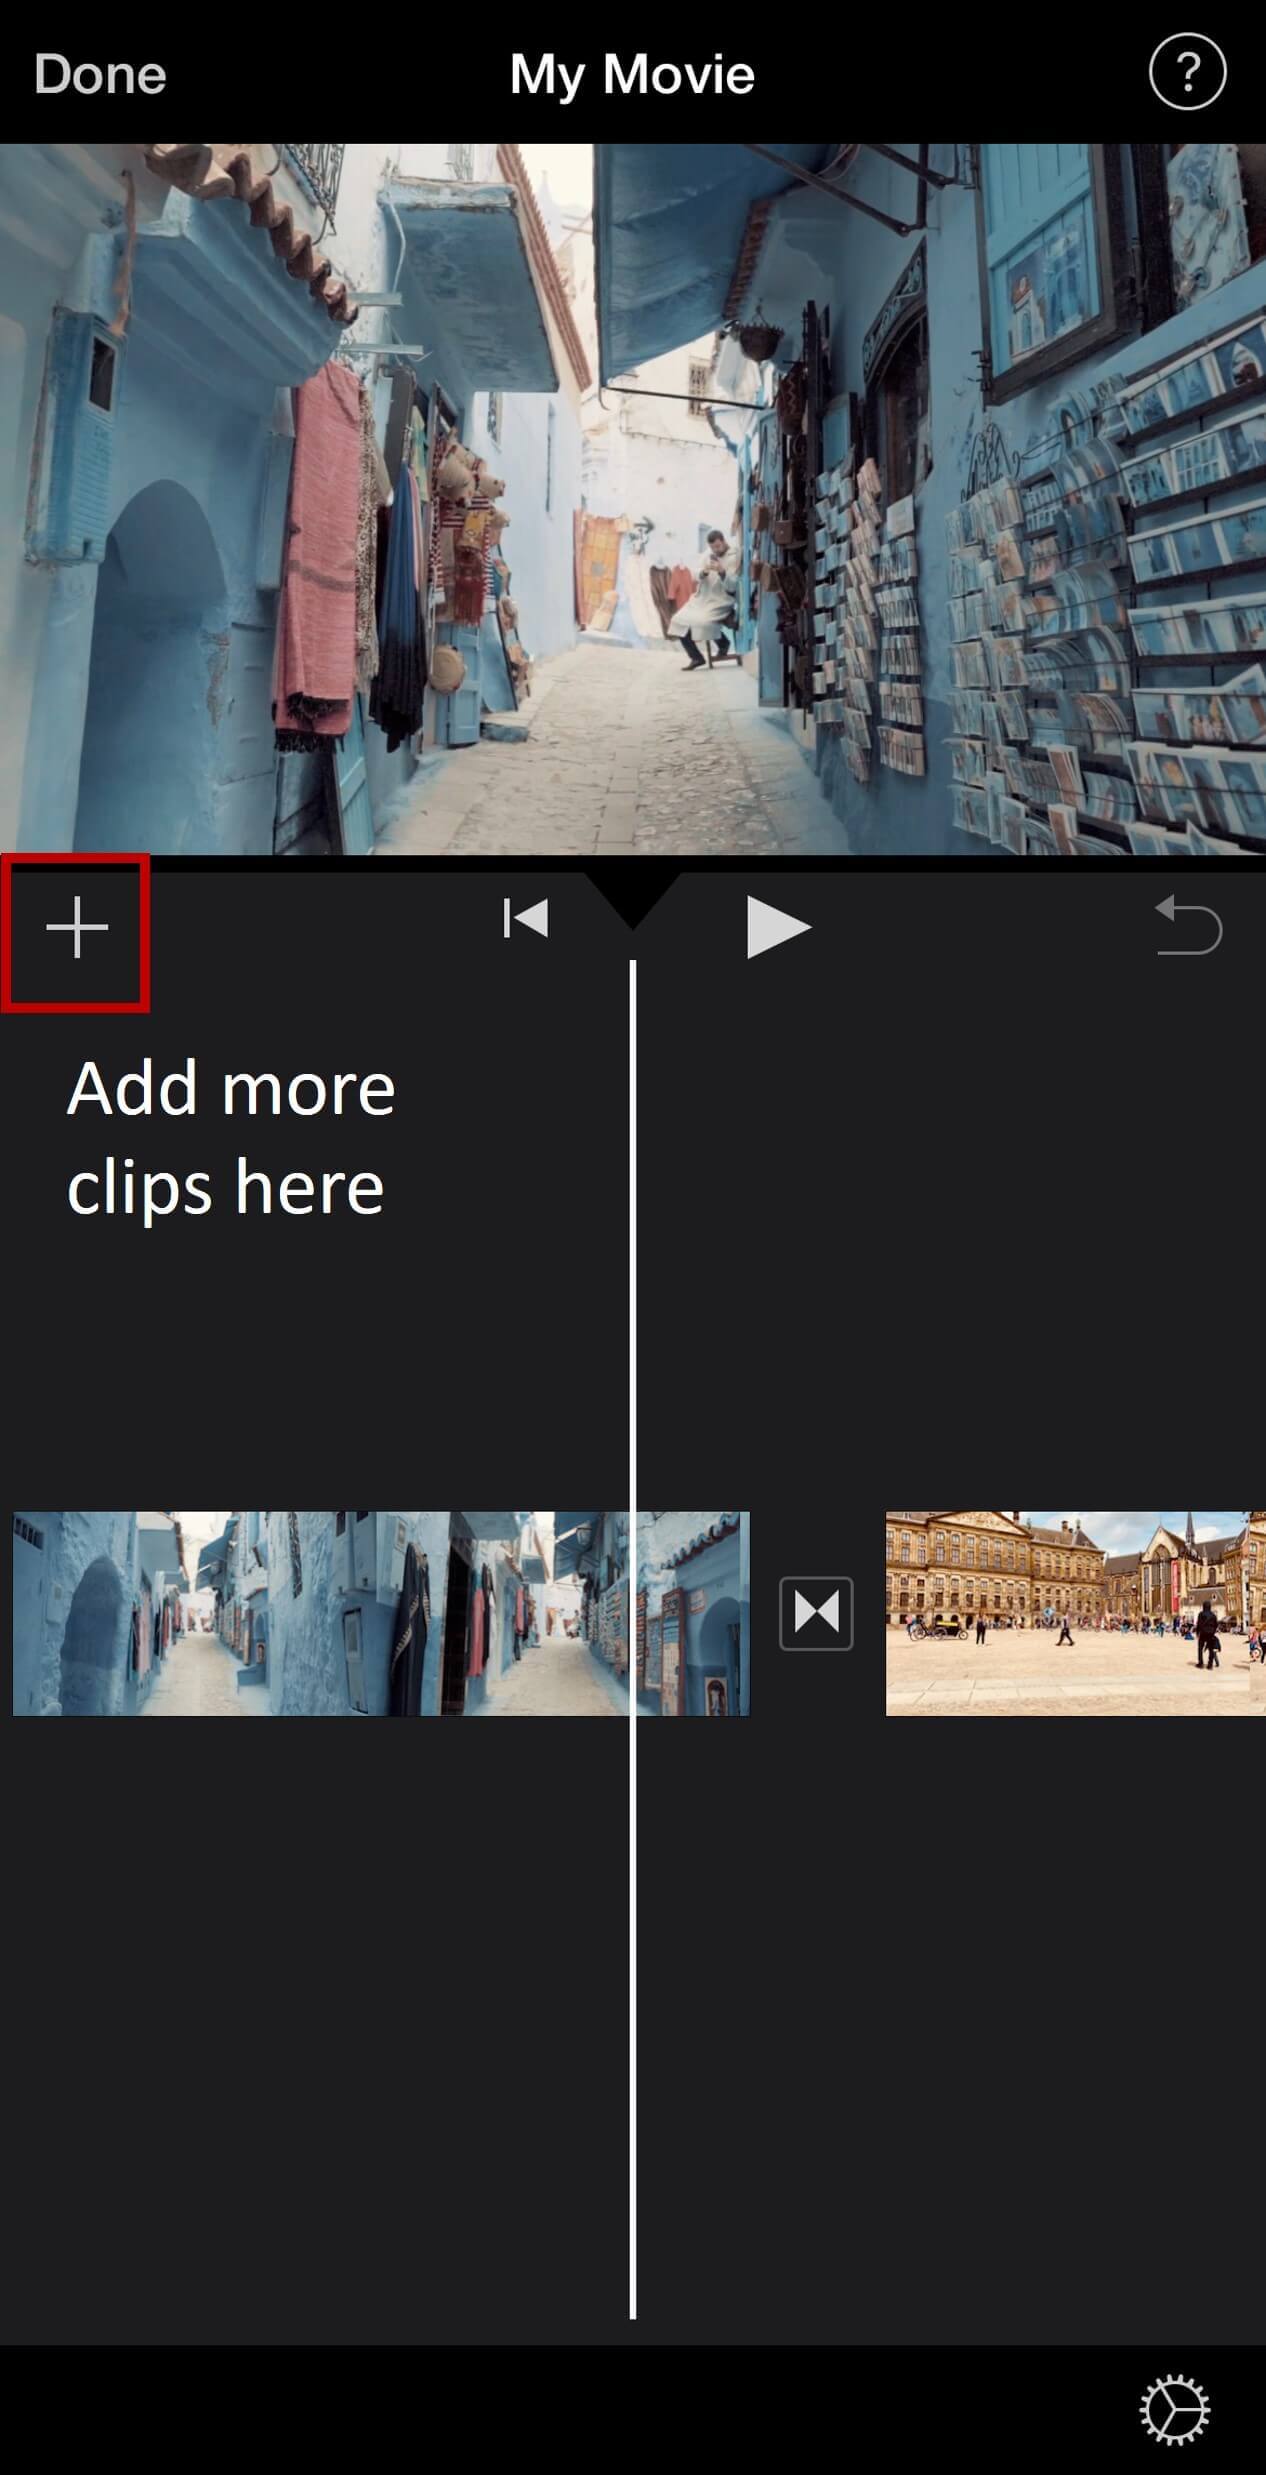Undo the last edit
The image size is (1266, 2475).
click(x=1188, y=925)
